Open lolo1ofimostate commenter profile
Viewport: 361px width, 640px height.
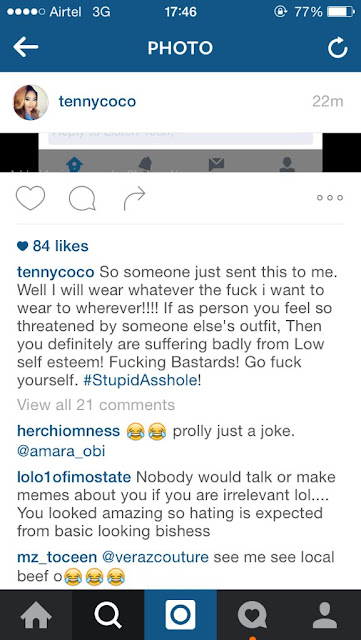tap(74, 477)
